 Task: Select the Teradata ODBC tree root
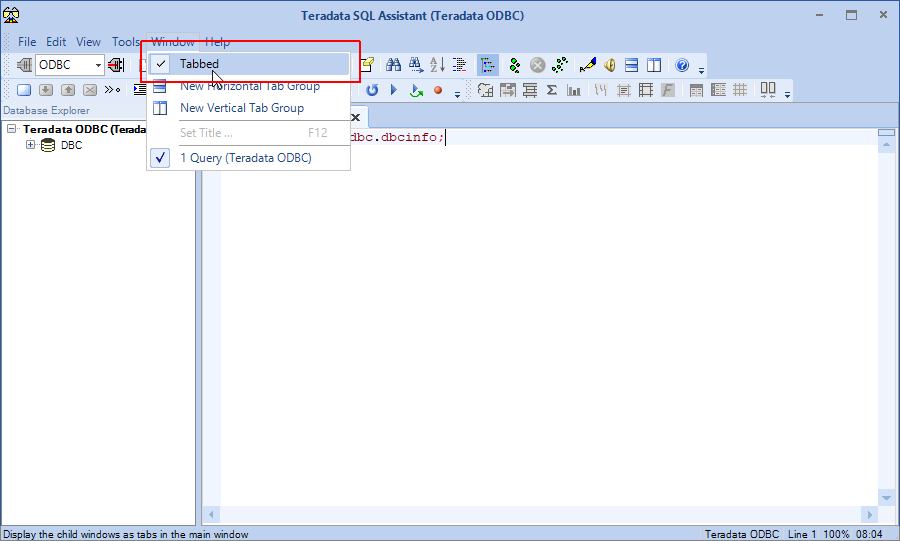coord(84,129)
